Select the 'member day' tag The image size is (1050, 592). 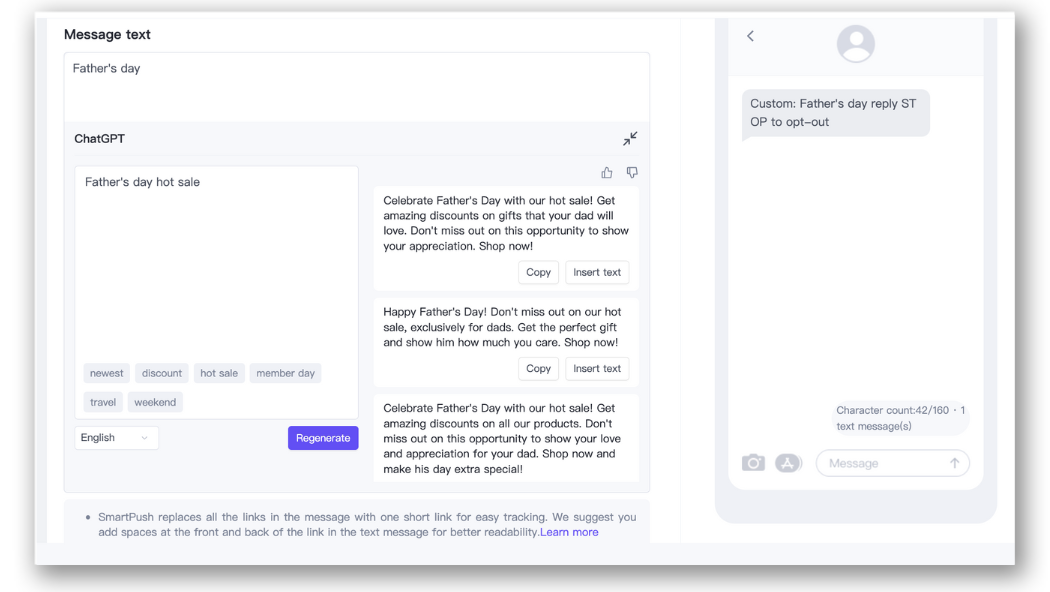click(x=285, y=372)
